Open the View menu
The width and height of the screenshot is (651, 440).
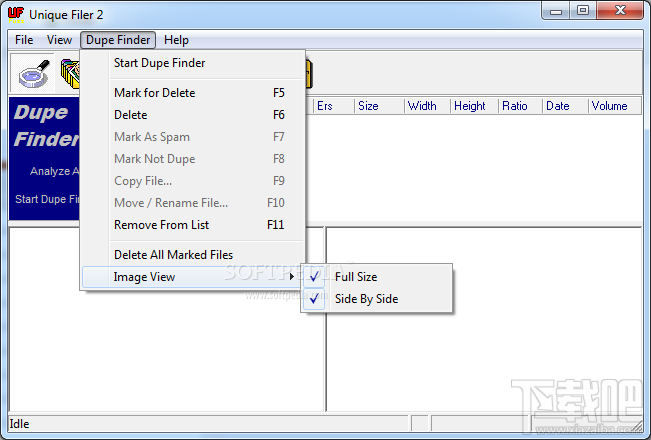[59, 40]
